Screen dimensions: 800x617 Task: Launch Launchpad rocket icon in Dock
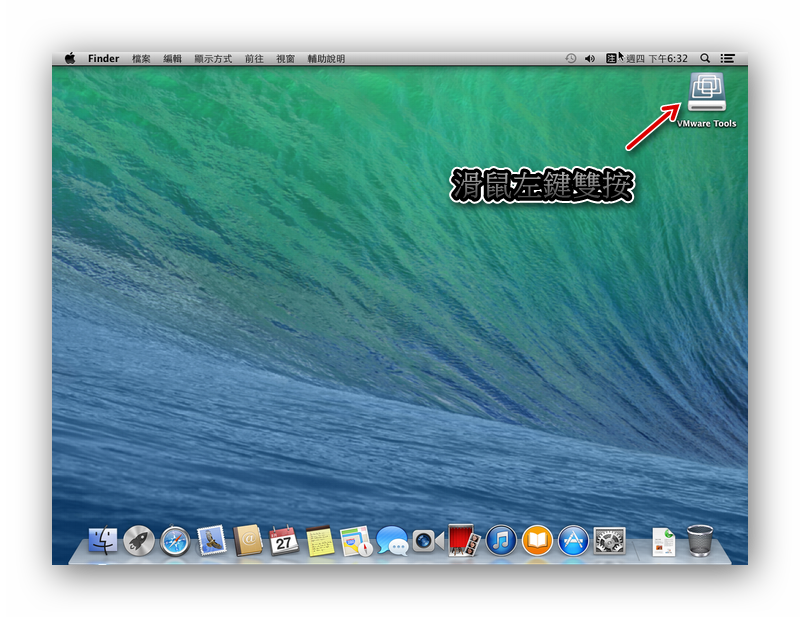[x=139, y=540]
